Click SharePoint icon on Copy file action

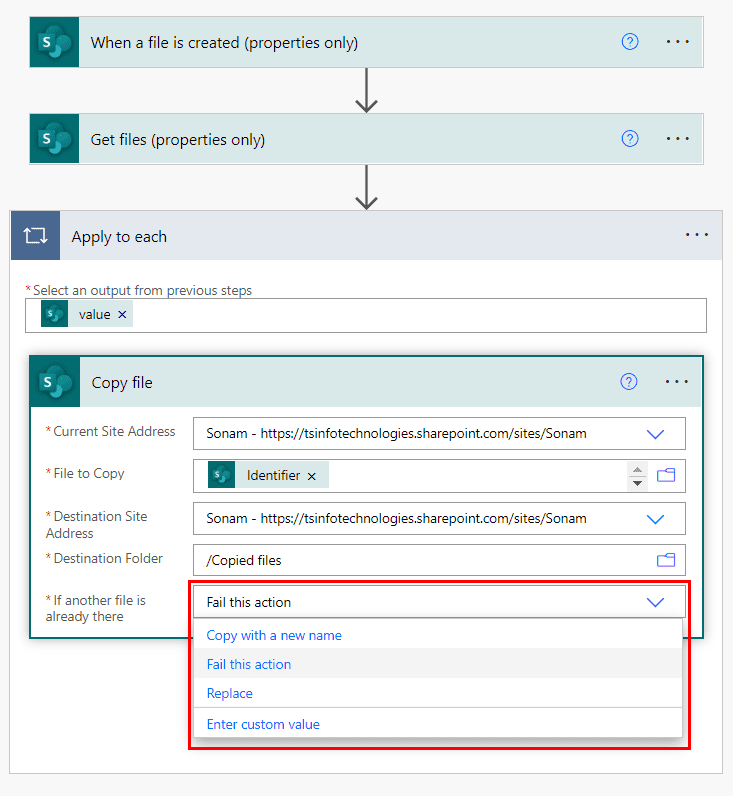(55, 382)
